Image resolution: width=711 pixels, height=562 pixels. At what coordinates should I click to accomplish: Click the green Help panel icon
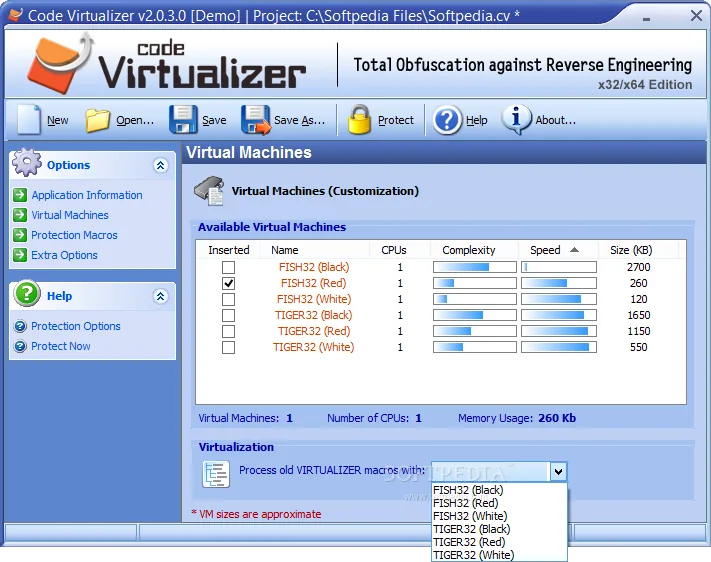(x=27, y=293)
